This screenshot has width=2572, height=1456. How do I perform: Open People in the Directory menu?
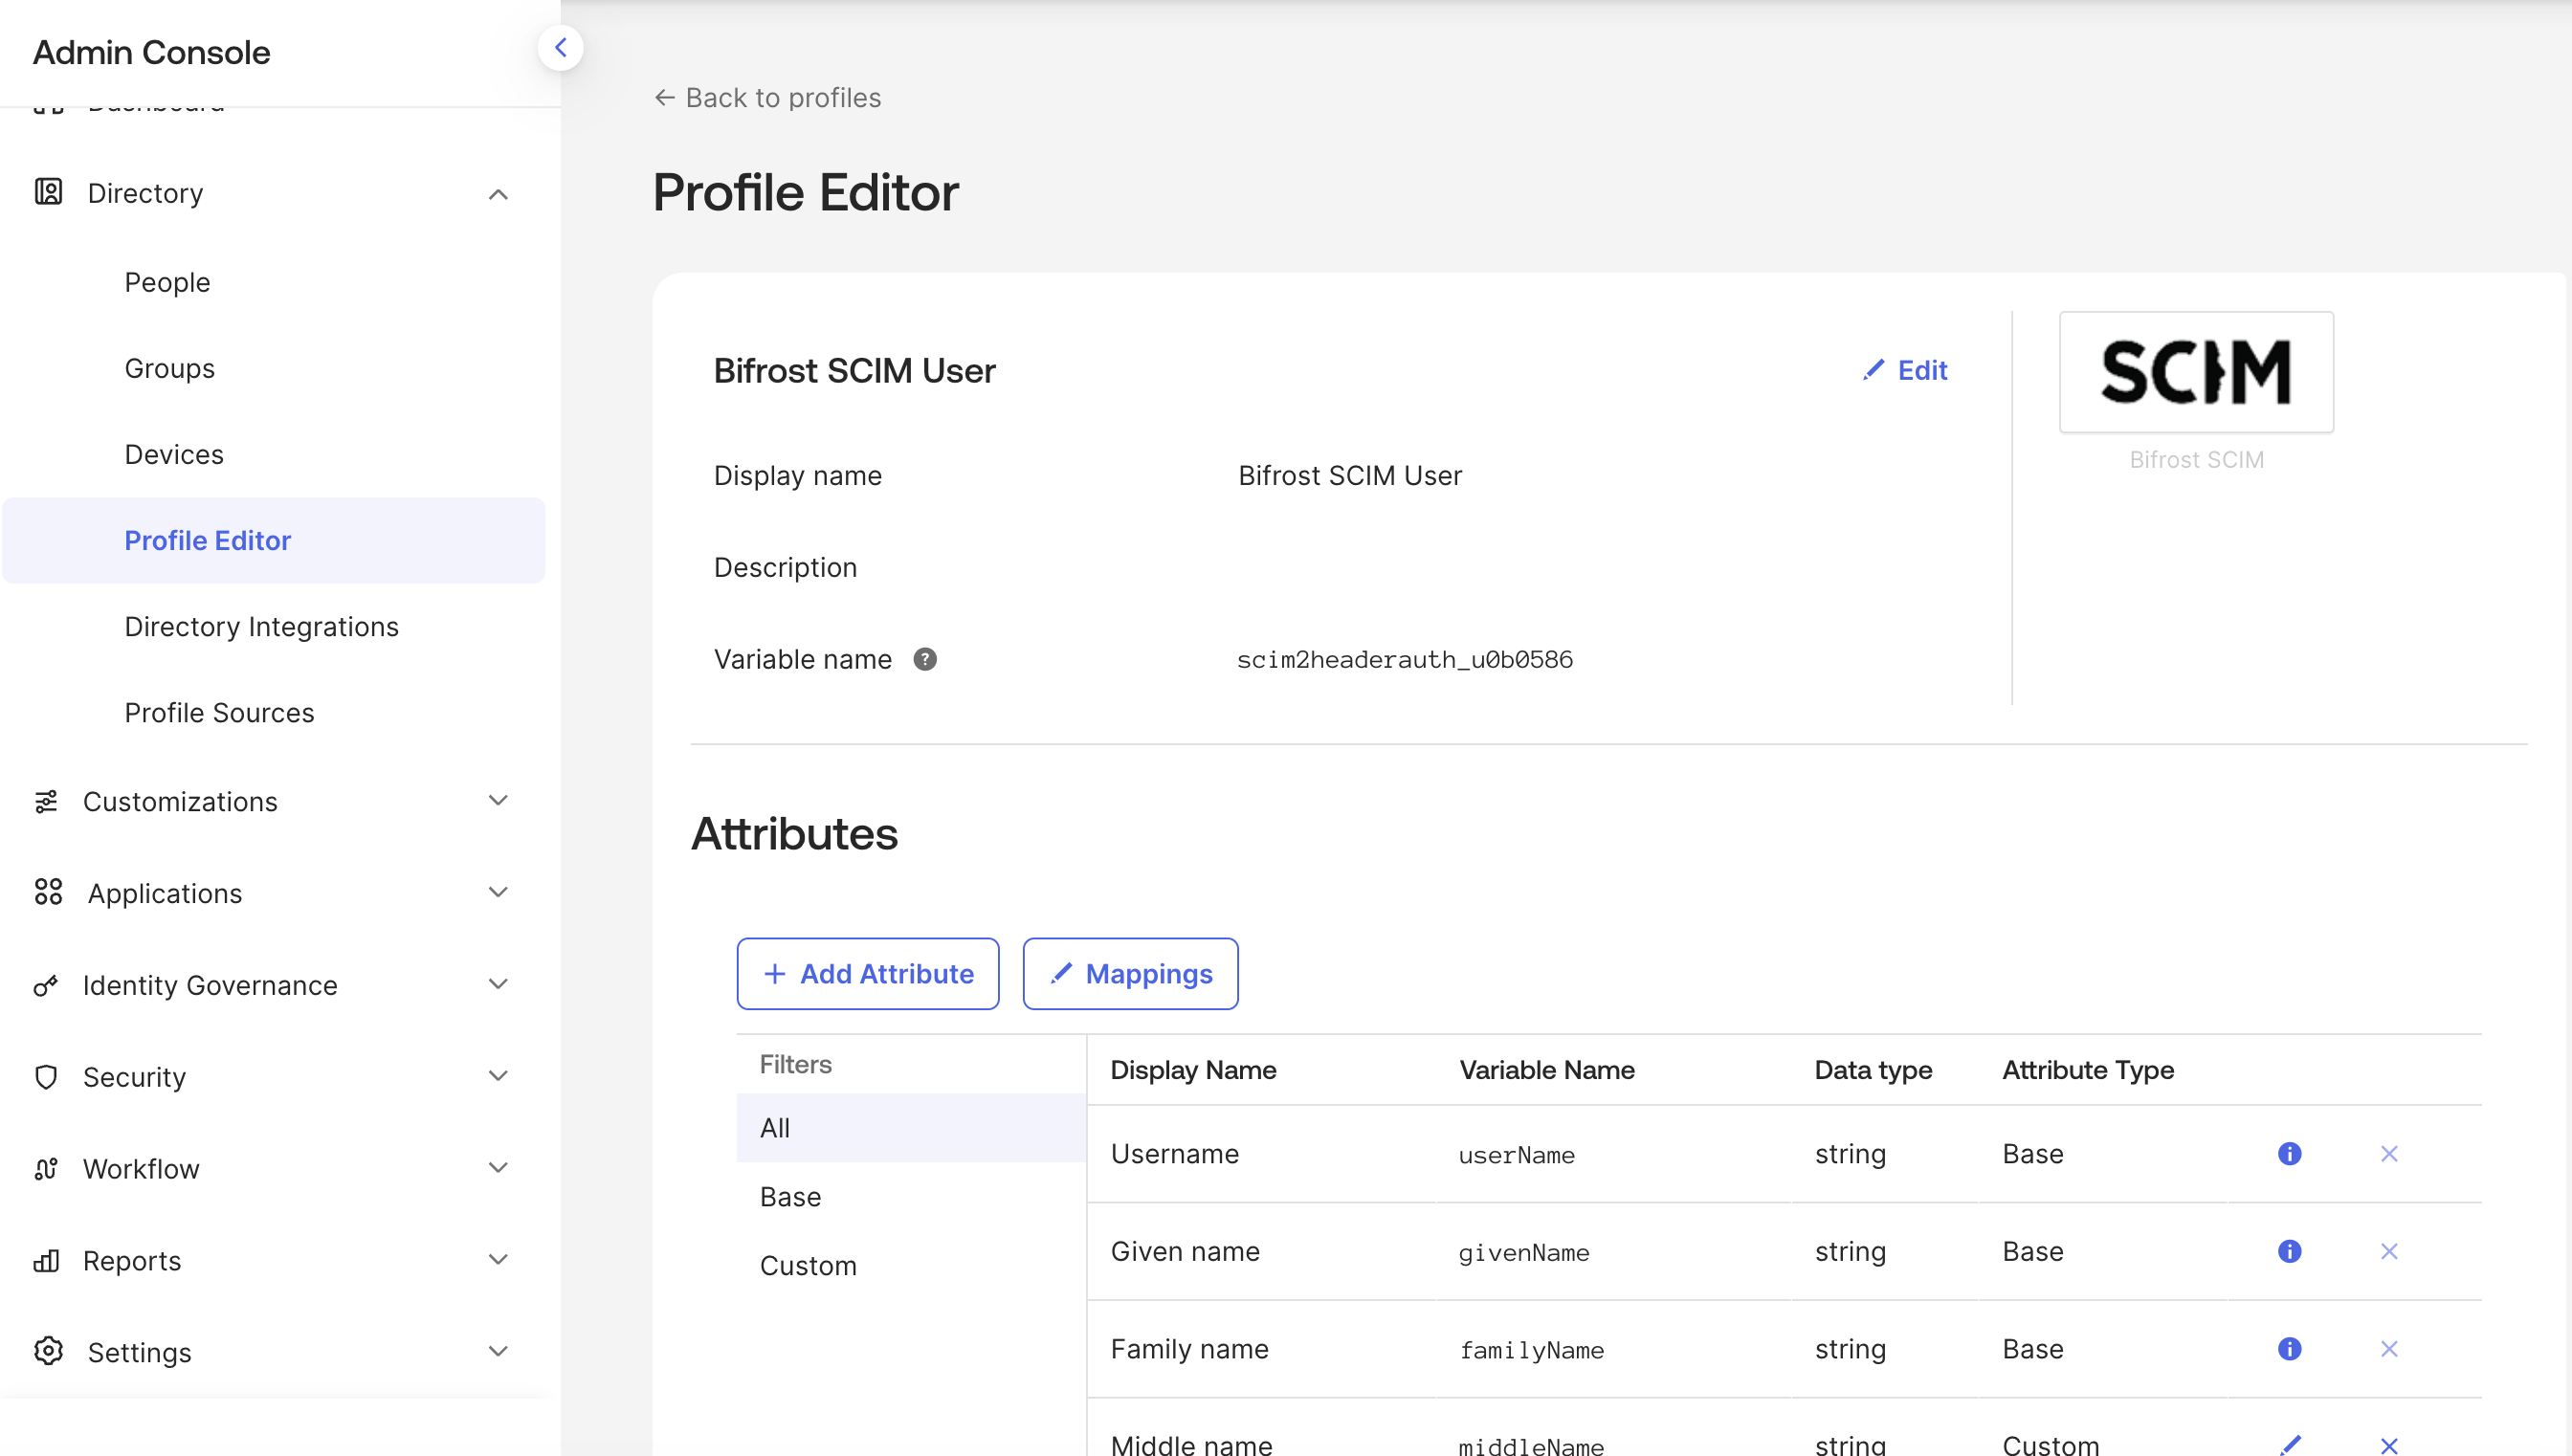[x=167, y=282]
